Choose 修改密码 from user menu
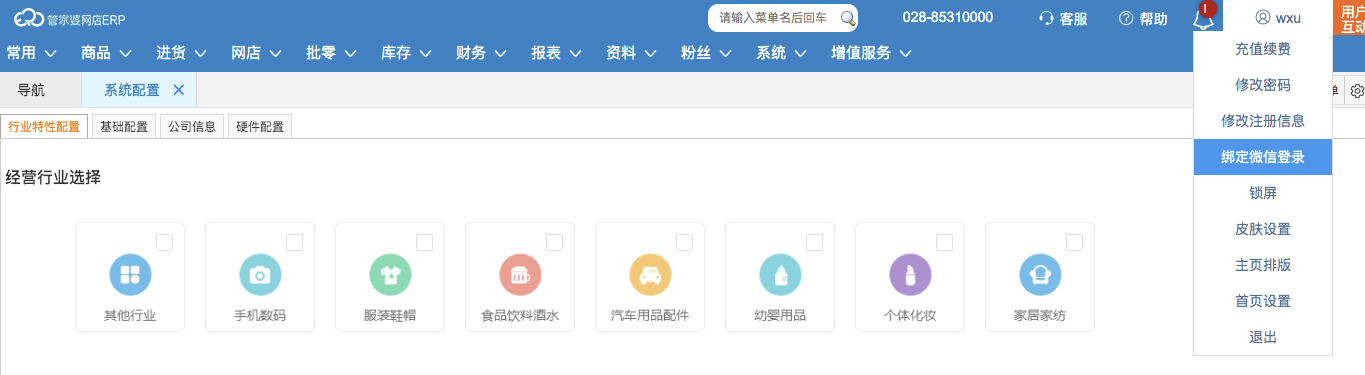1365x375 pixels. 1263,85
